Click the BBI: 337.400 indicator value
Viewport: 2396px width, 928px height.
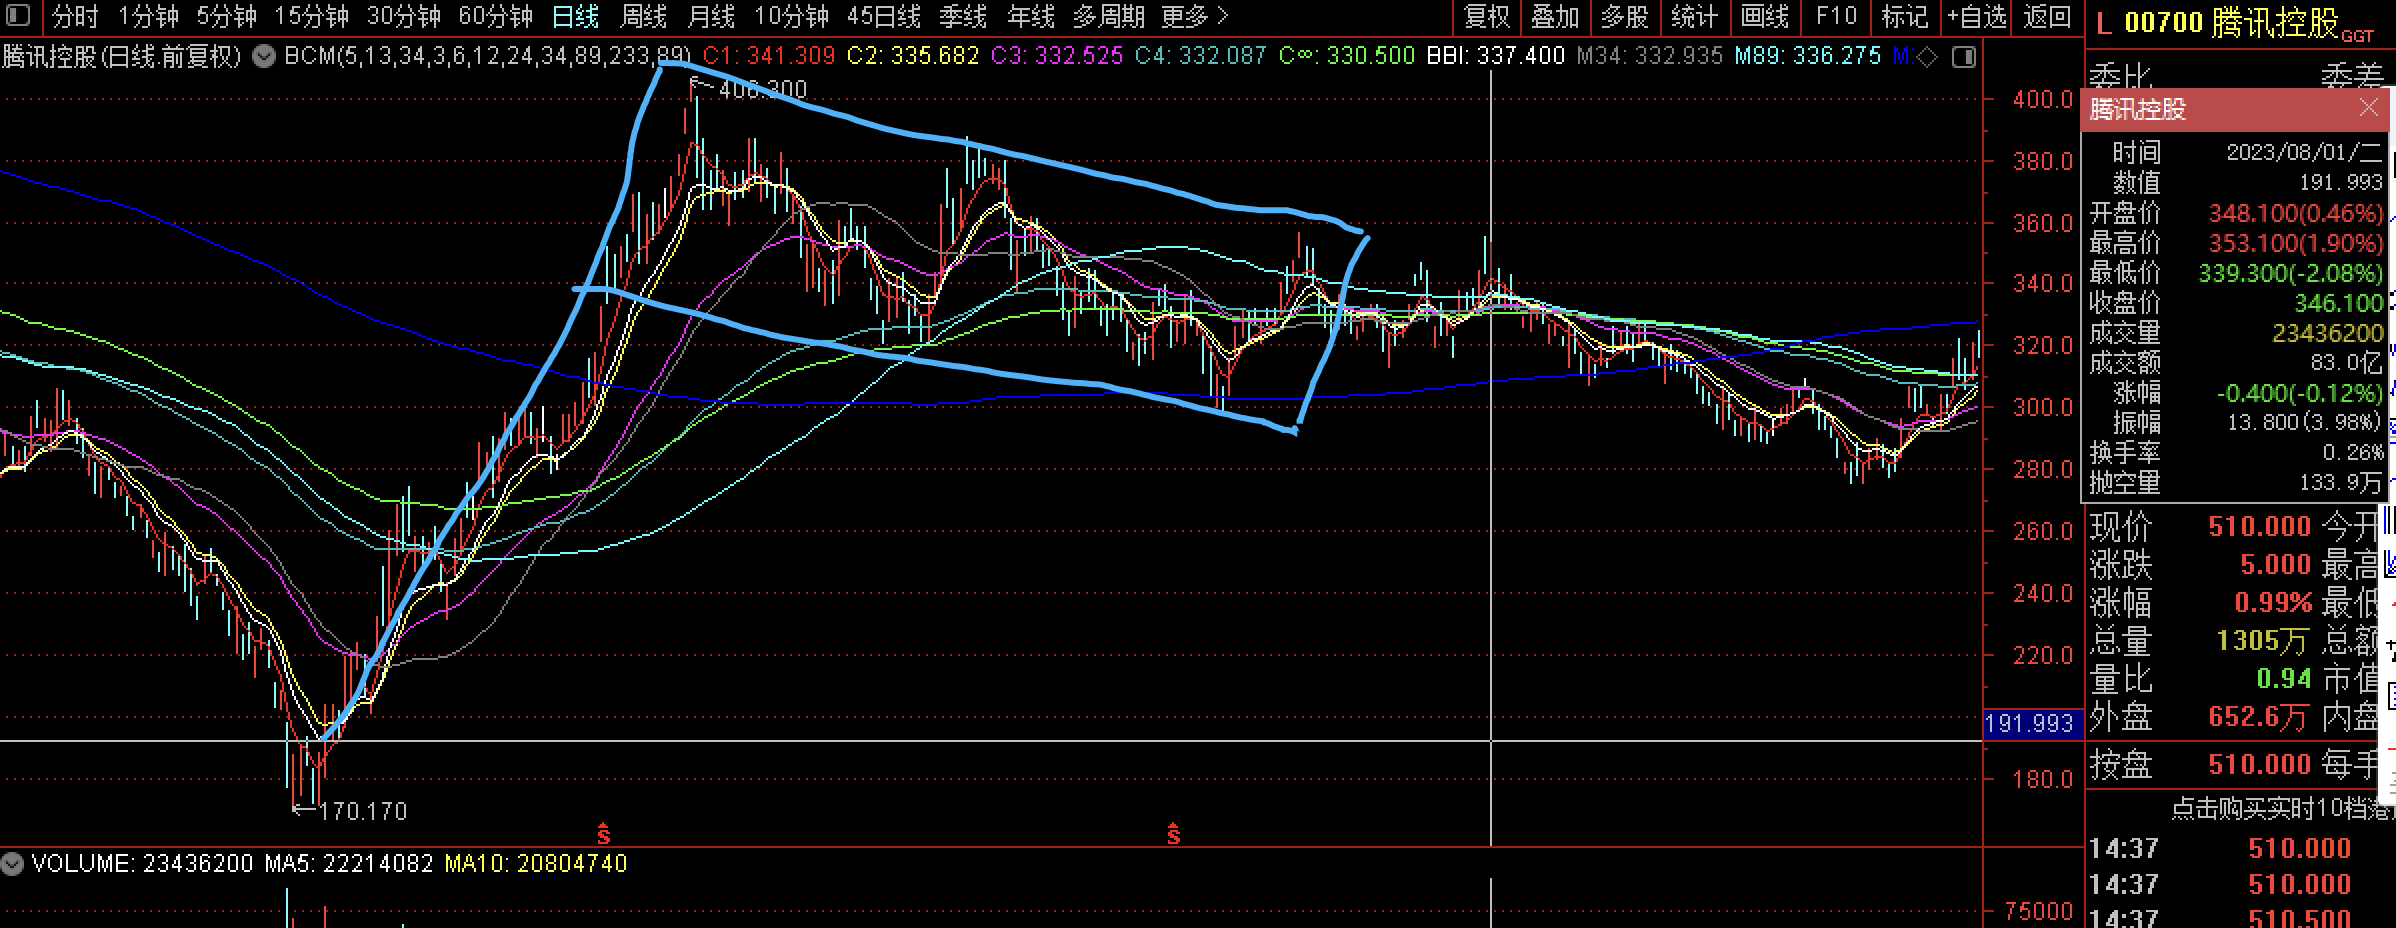click(1495, 56)
